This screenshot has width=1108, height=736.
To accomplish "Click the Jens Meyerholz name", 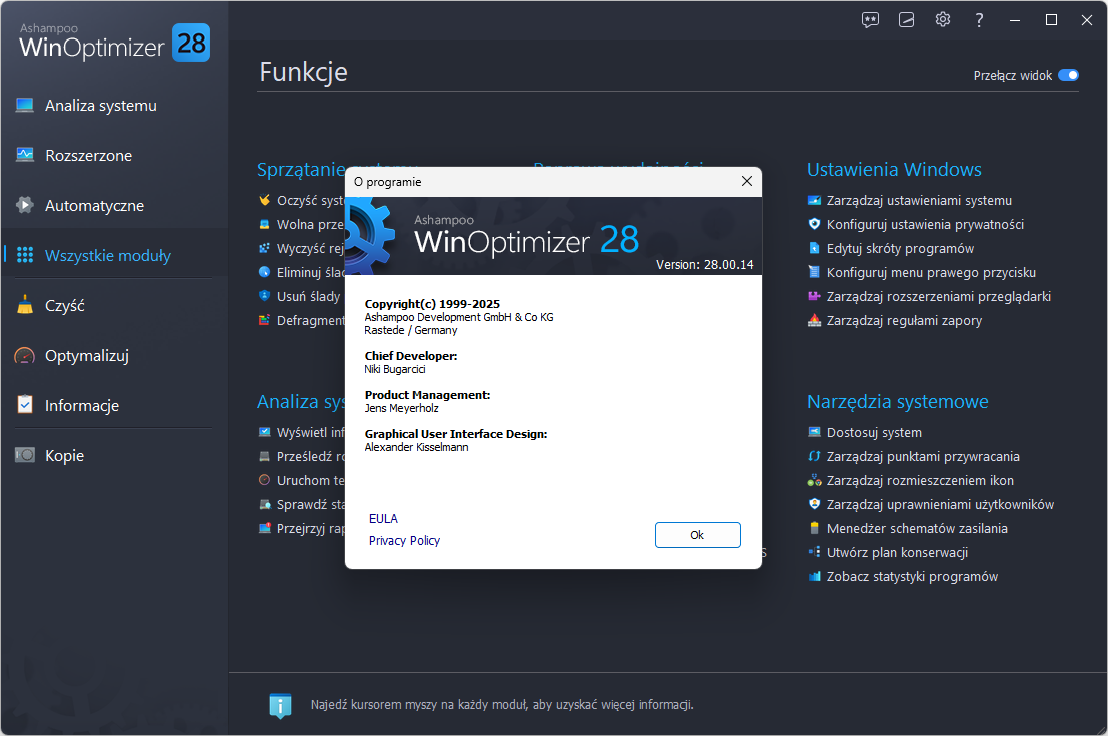I will (401, 408).
